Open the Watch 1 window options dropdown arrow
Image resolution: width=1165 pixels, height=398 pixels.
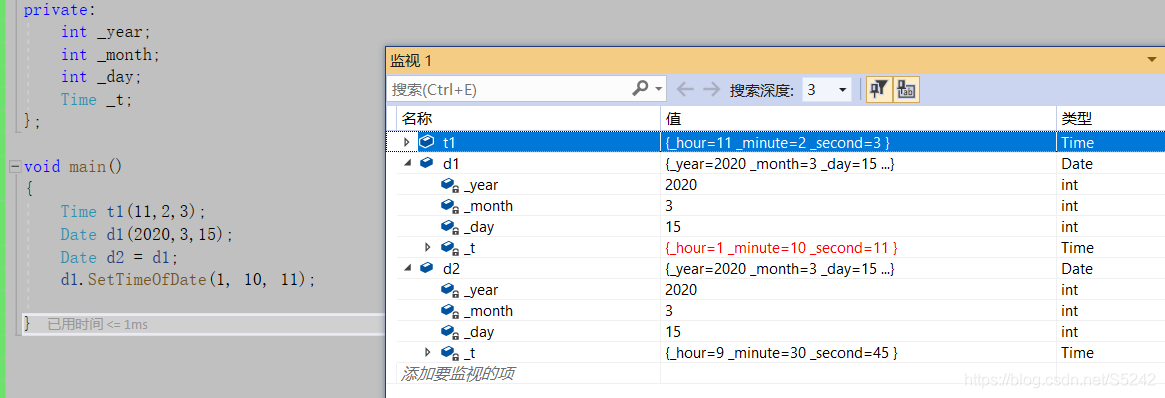(1152, 60)
